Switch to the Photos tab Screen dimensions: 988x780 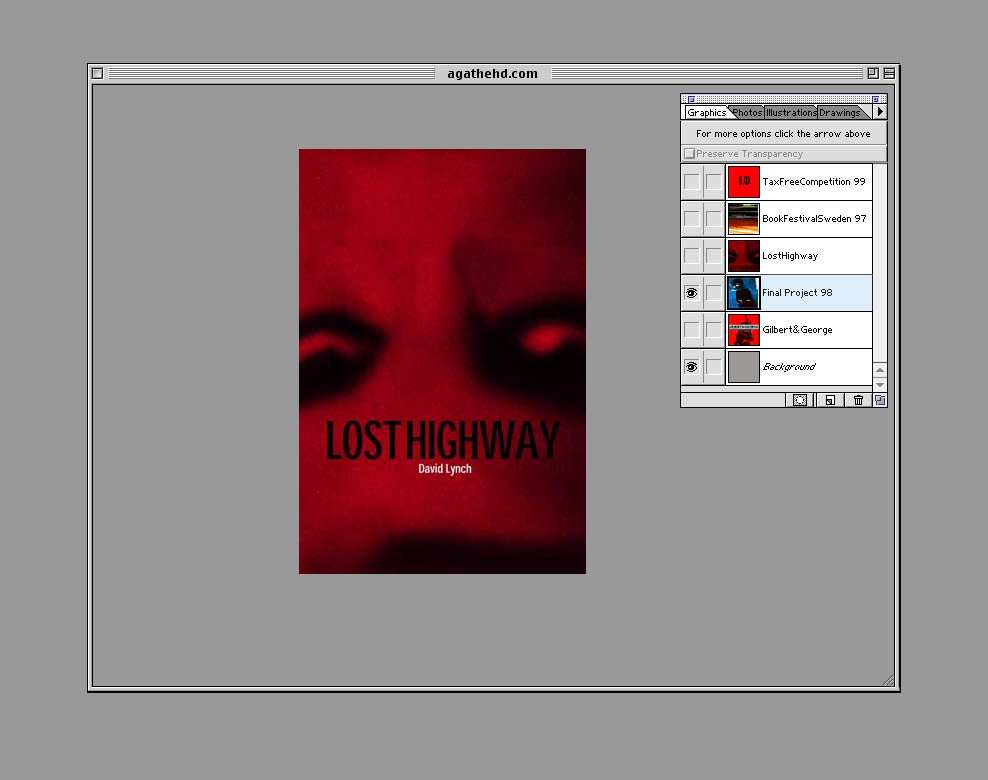[x=747, y=112]
